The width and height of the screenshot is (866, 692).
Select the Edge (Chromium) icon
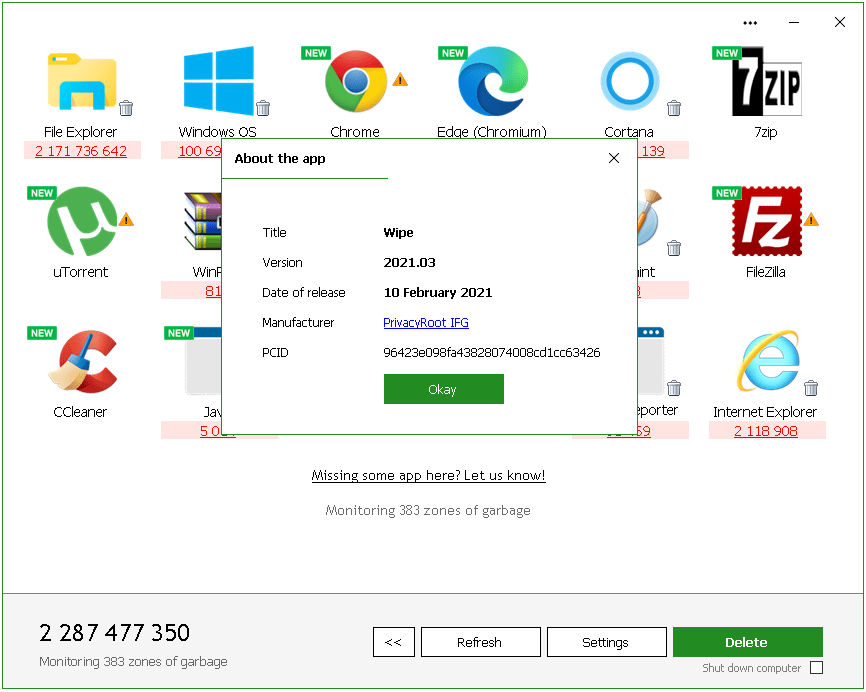click(x=493, y=81)
